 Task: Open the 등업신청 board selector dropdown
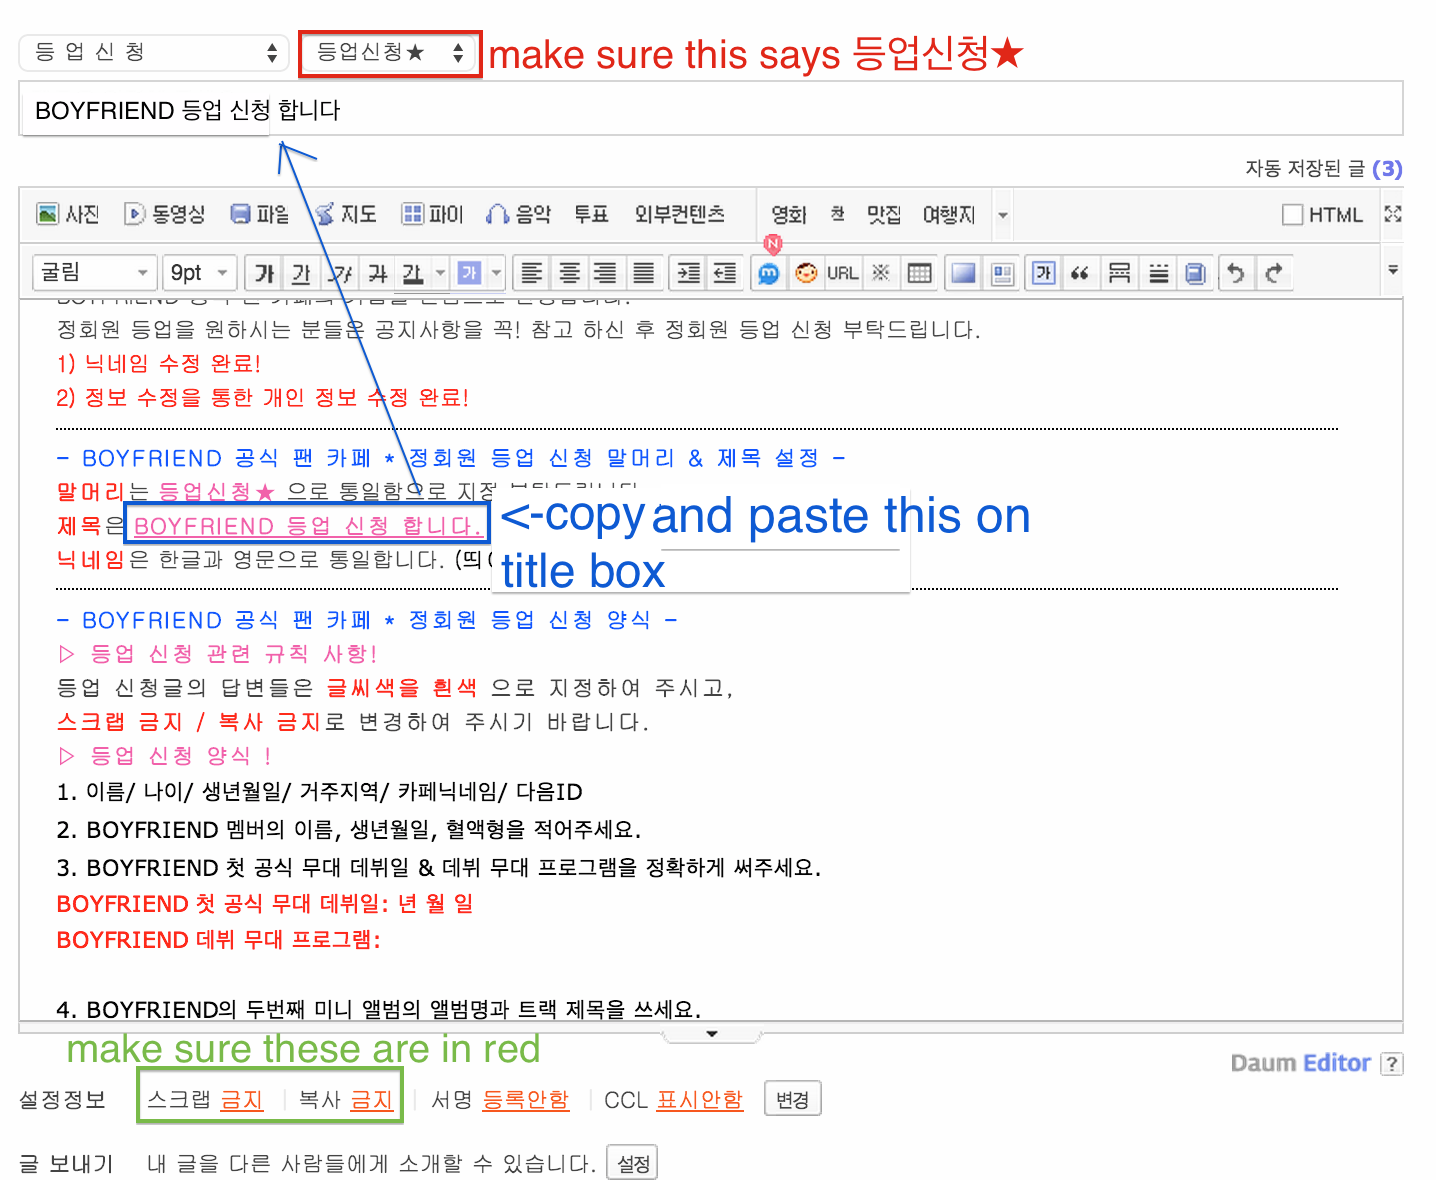click(x=154, y=52)
